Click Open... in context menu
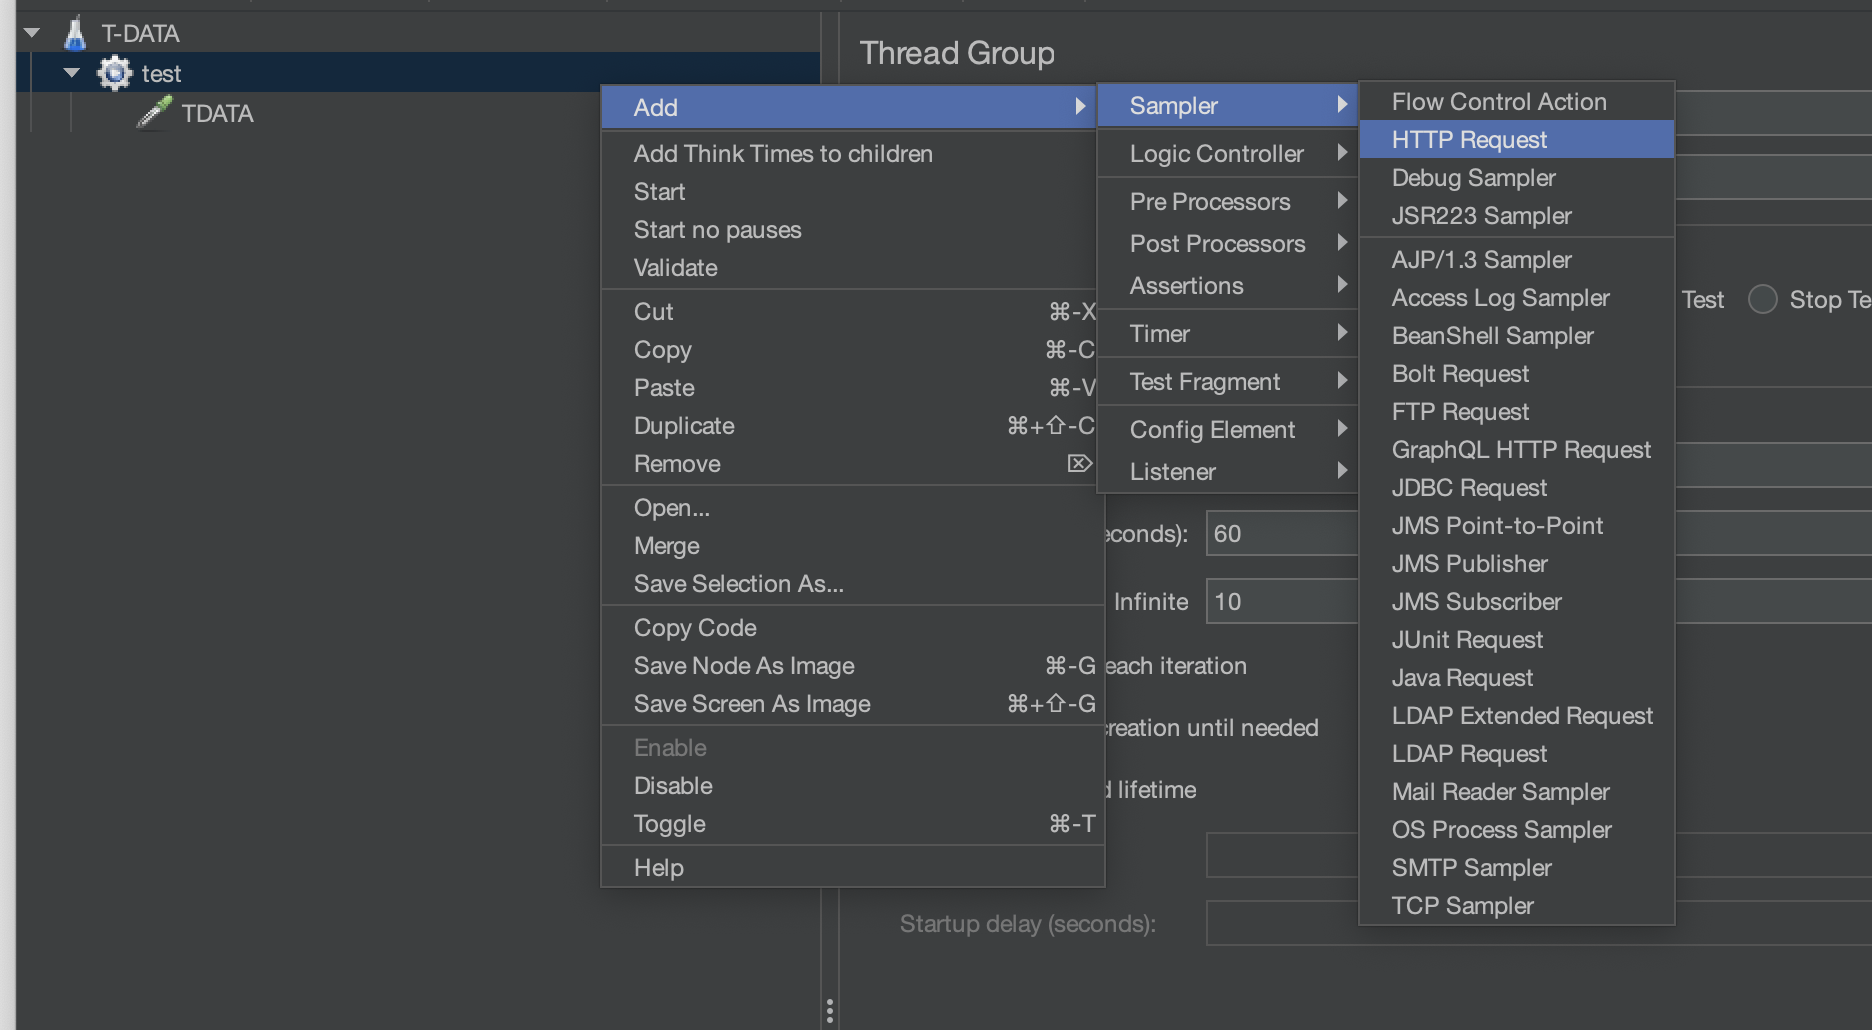The image size is (1872, 1030). 852,507
